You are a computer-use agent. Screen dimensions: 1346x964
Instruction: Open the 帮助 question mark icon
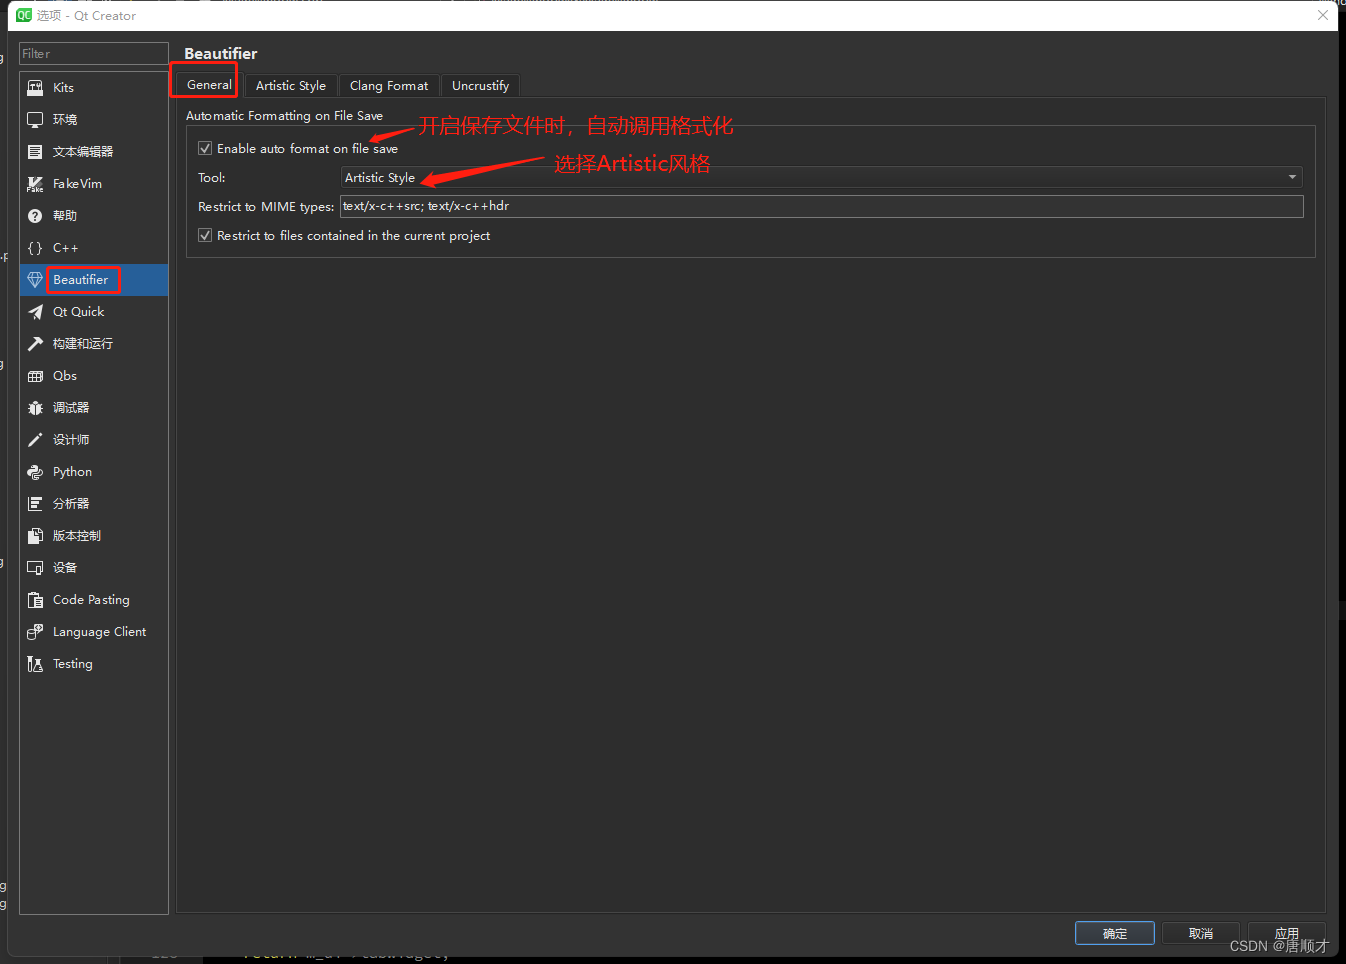click(35, 216)
